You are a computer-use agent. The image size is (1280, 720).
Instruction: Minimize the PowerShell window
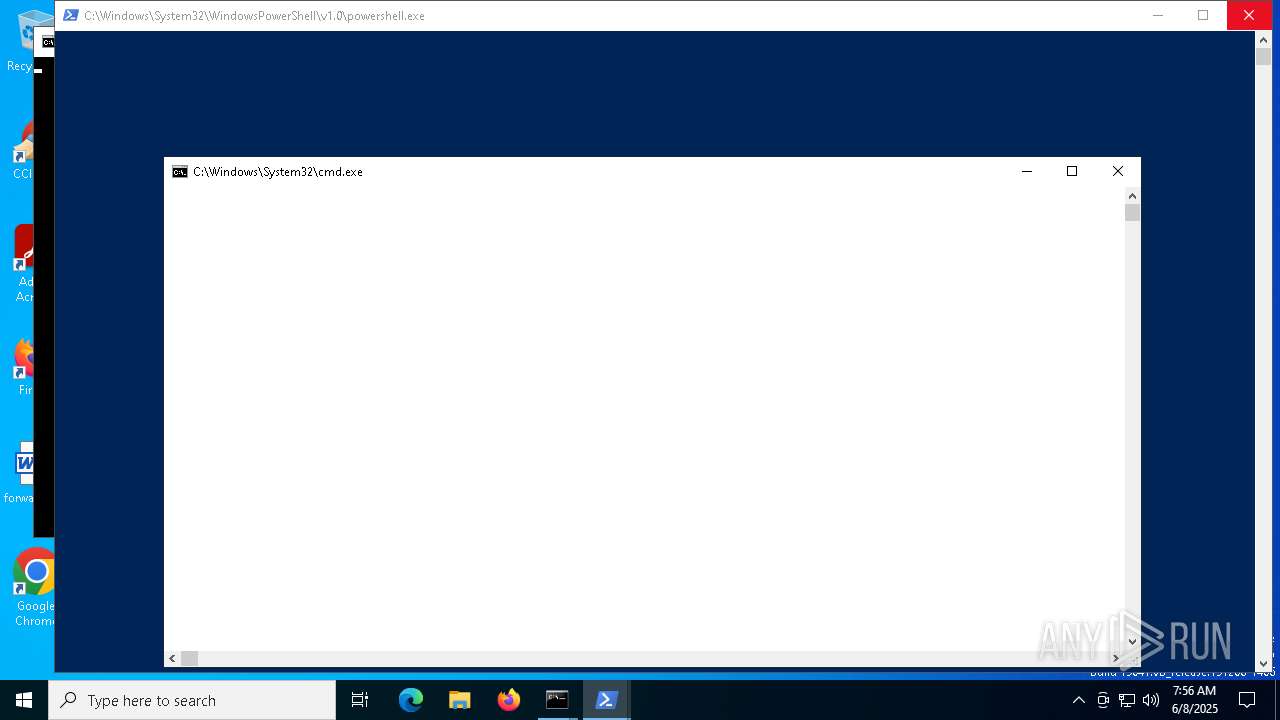click(1158, 15)
